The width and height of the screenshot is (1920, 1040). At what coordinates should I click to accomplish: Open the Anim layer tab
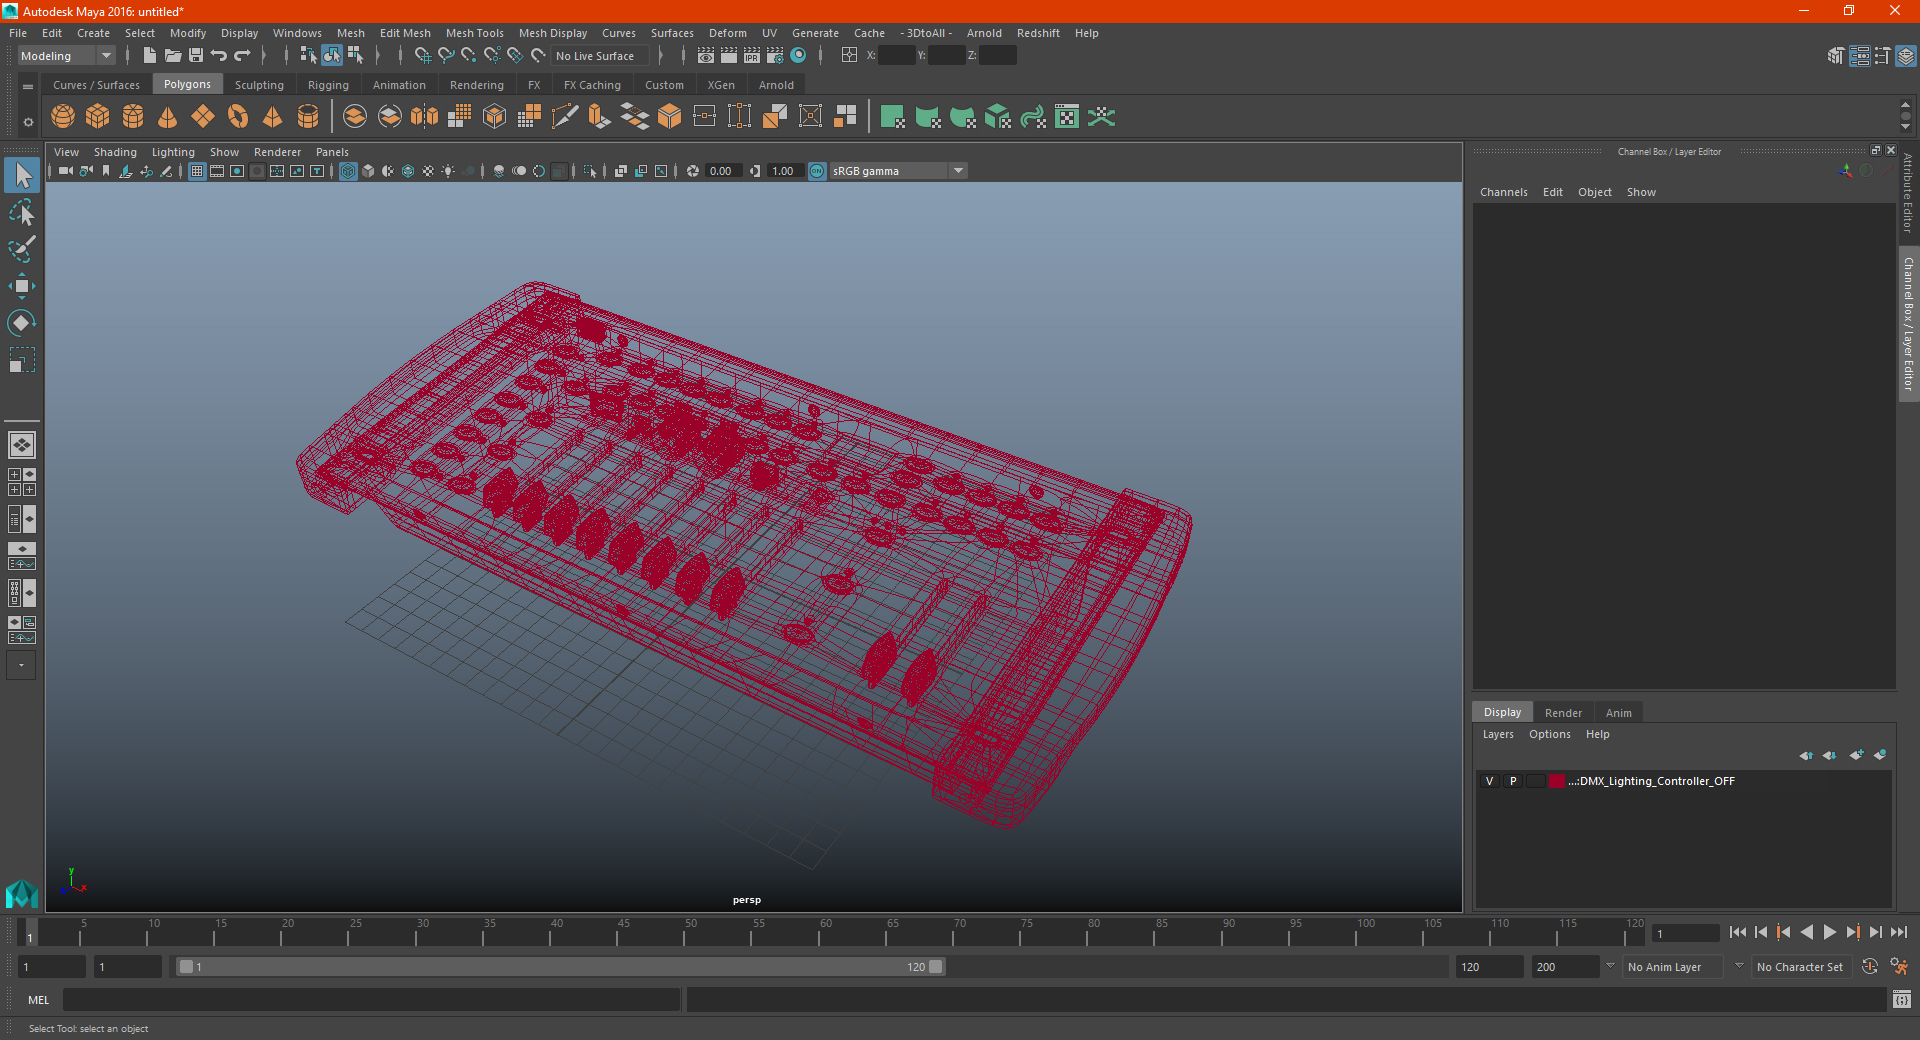pos(1618,713)
